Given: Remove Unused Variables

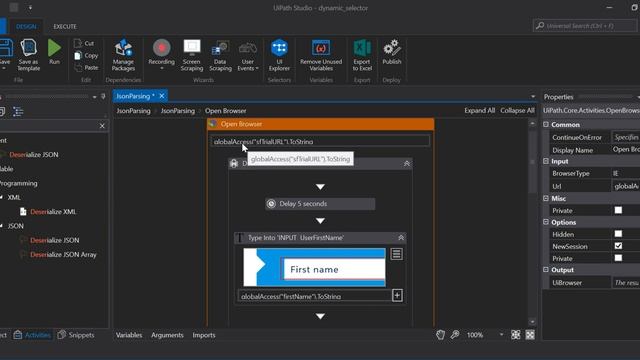Looking at the screenshot, I should point(321,55).
